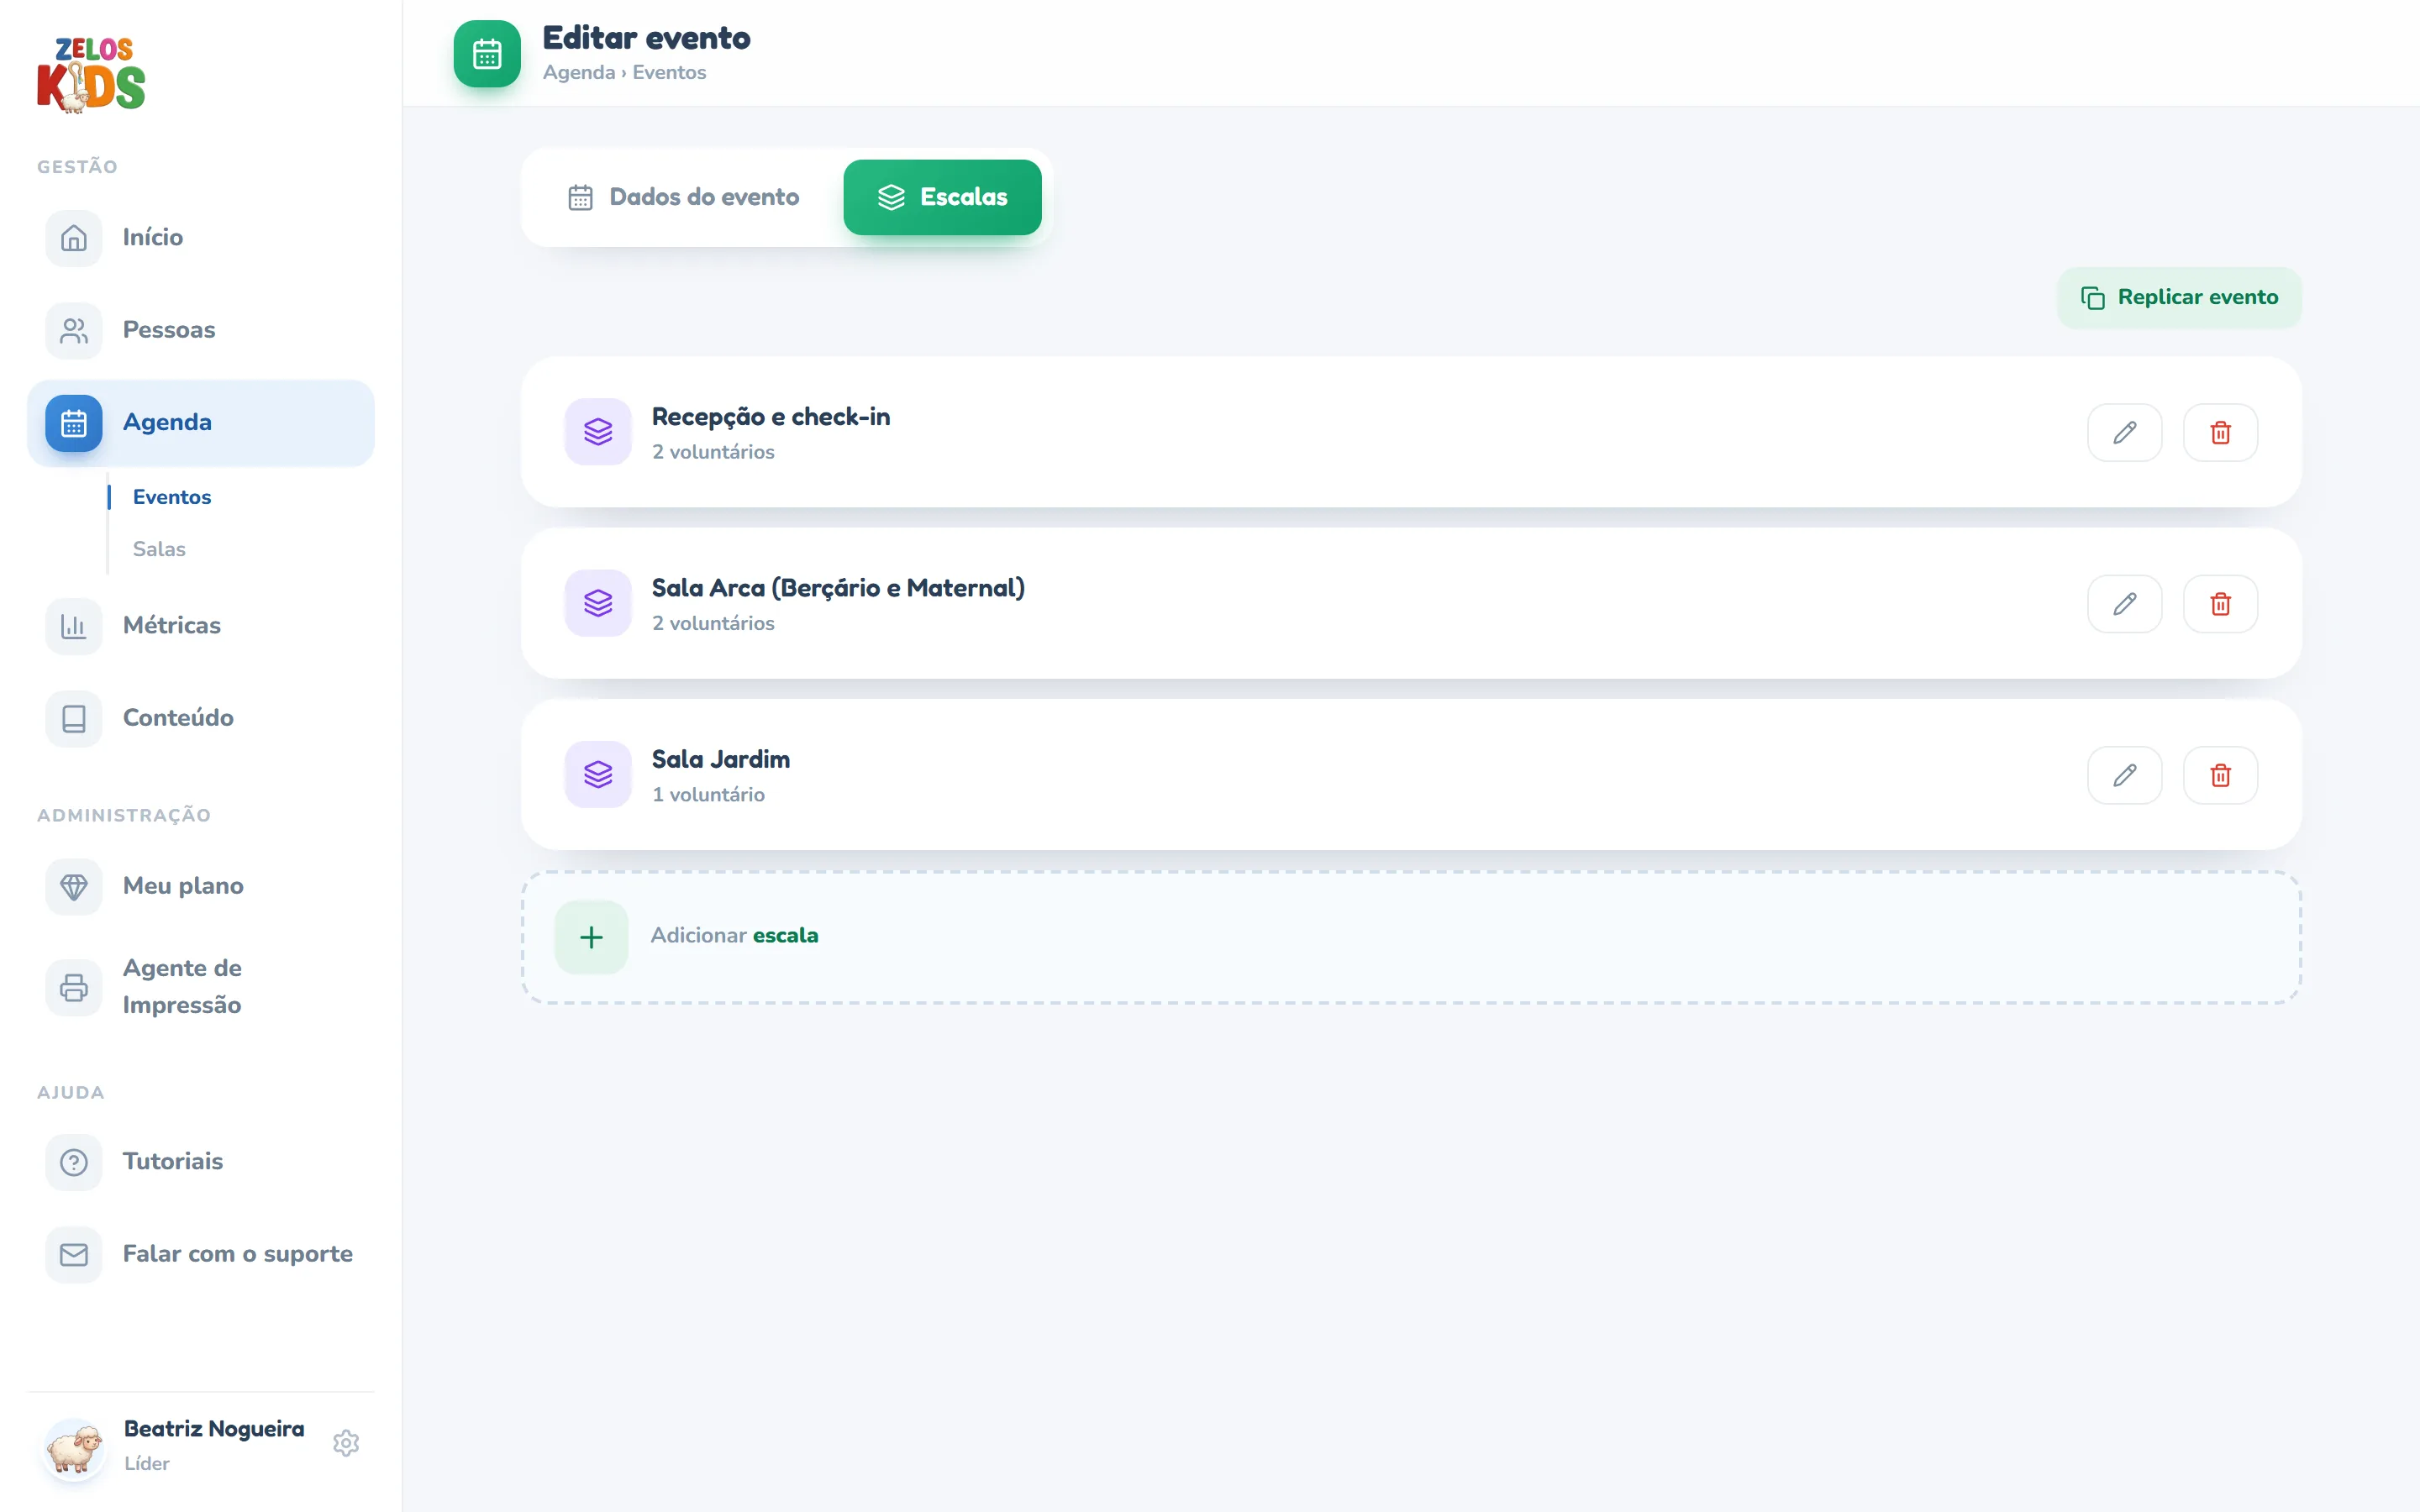Image resolution: width=2420 pixels, height=1512 pixels.
Task: Edit the Recepção e check-in escala
Action: coord(2124,432)
